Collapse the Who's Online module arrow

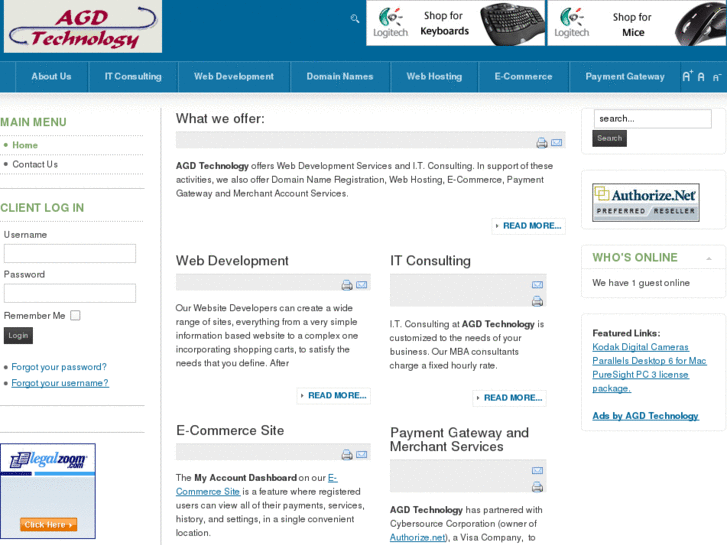pyautogui.click(x=709, y=259)
